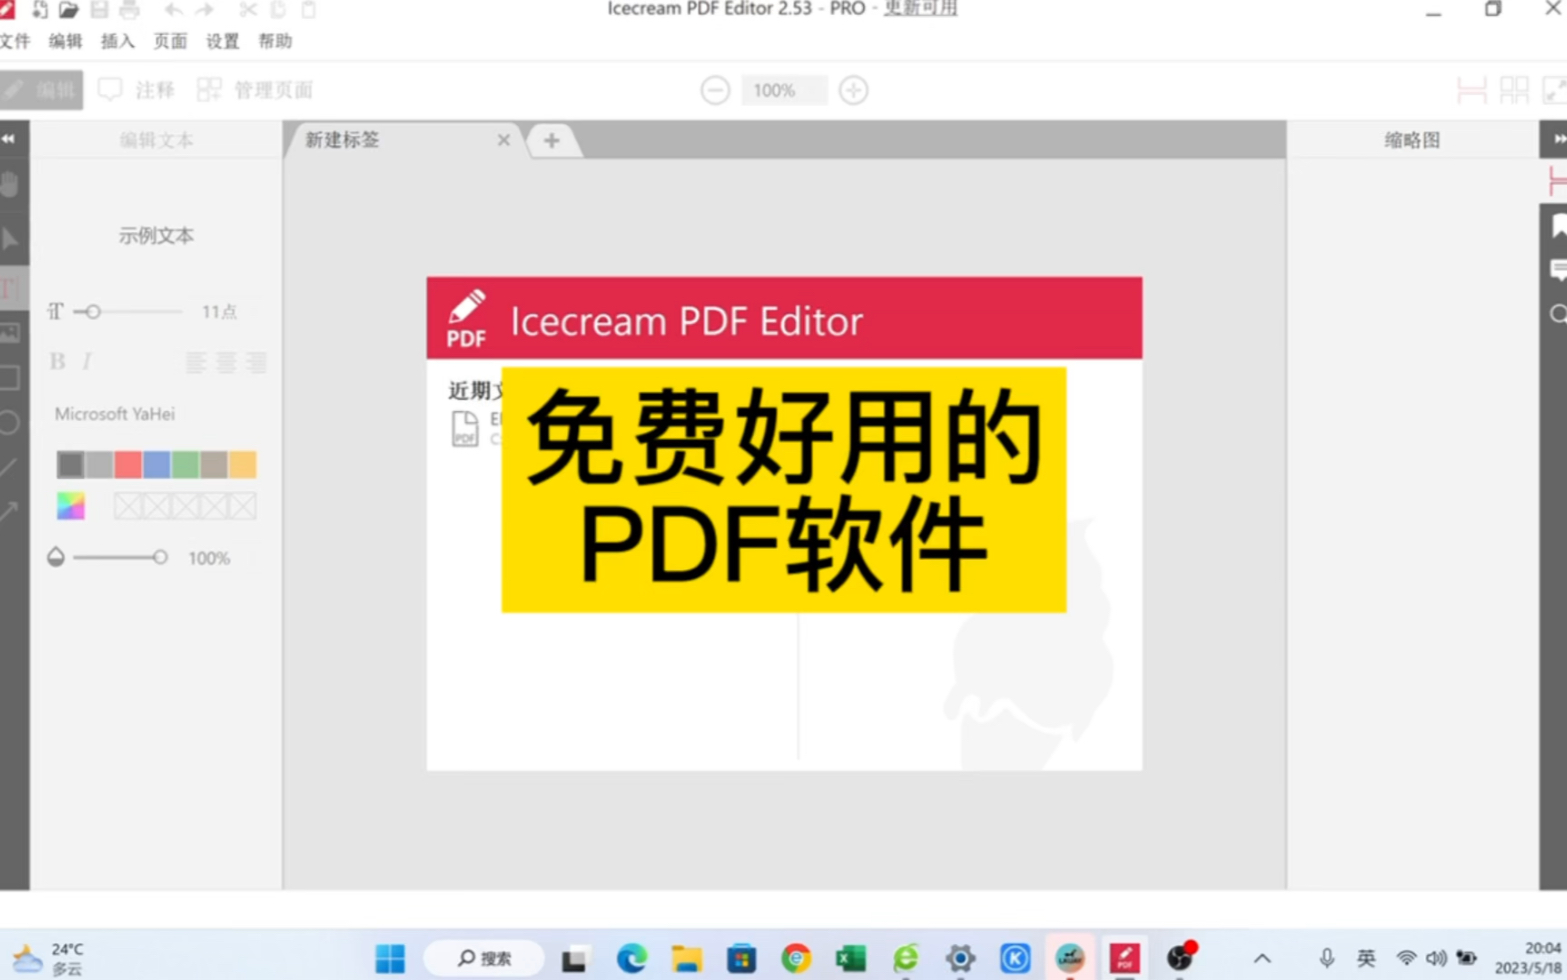Select the Image tool
Image resolution: width=1567 pixels, height=980 pixels.
pyautogui.click(x=10, y=333)
